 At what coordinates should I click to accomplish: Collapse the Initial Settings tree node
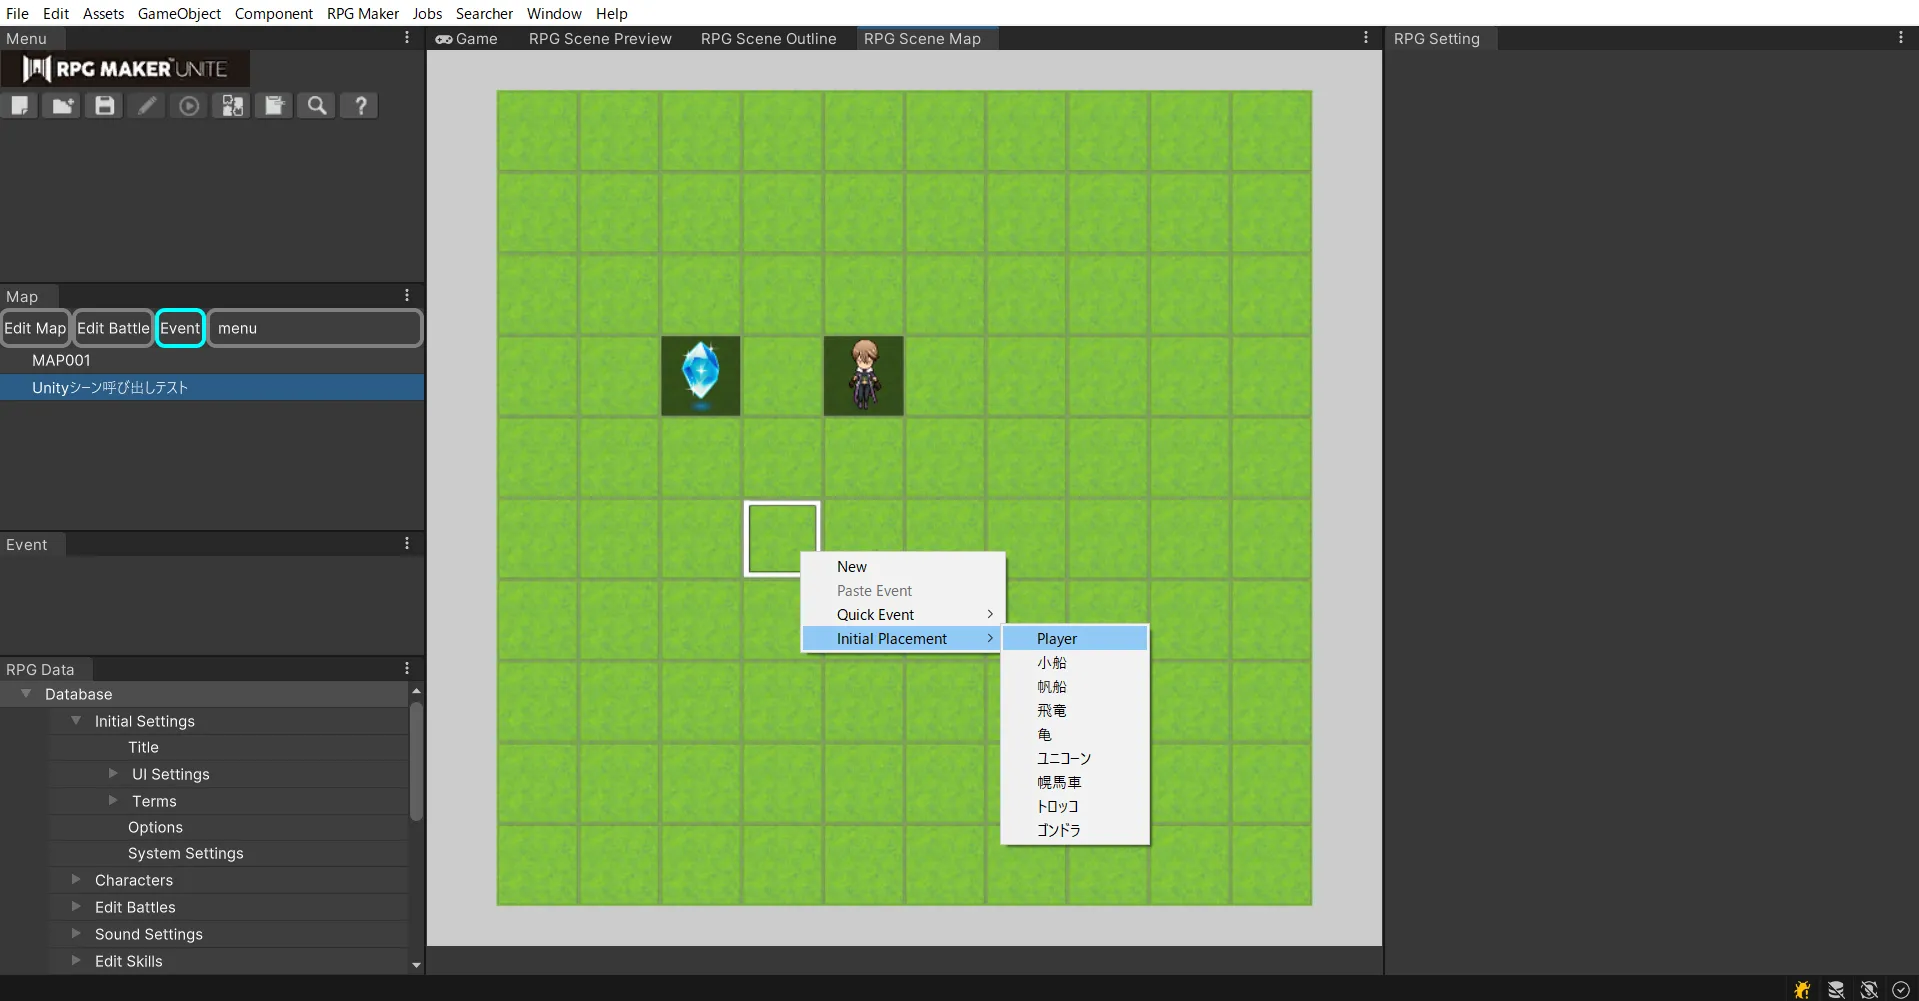76,721
